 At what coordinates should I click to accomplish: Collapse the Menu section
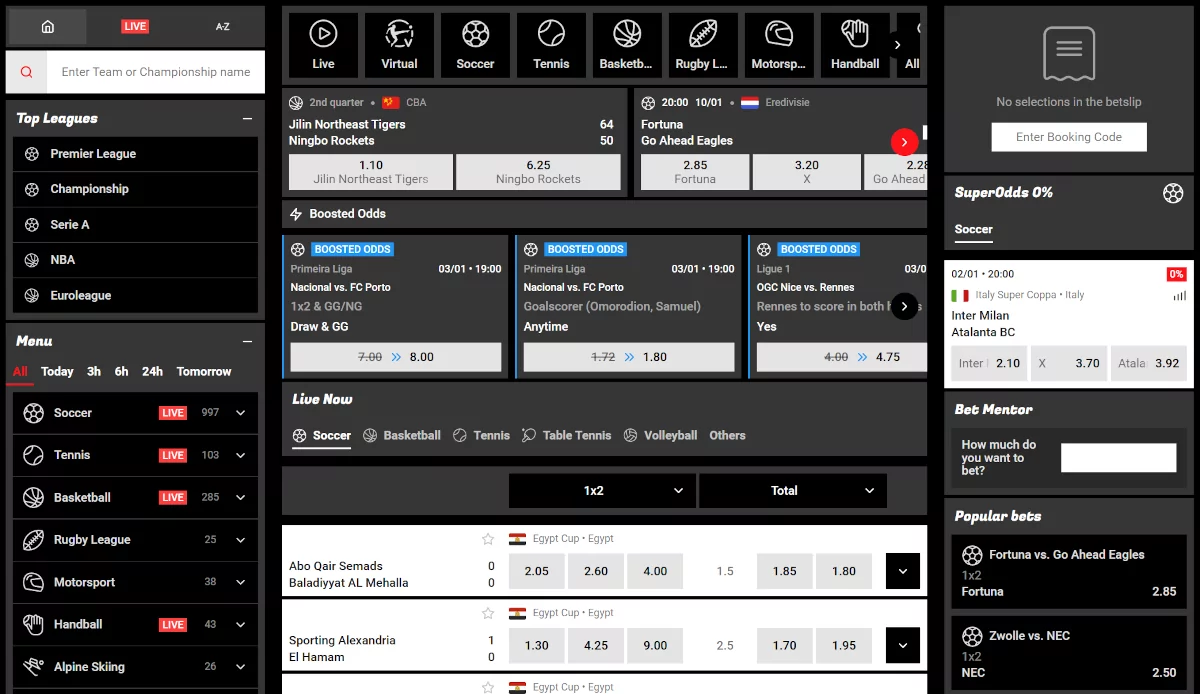[x=247, y=341]
